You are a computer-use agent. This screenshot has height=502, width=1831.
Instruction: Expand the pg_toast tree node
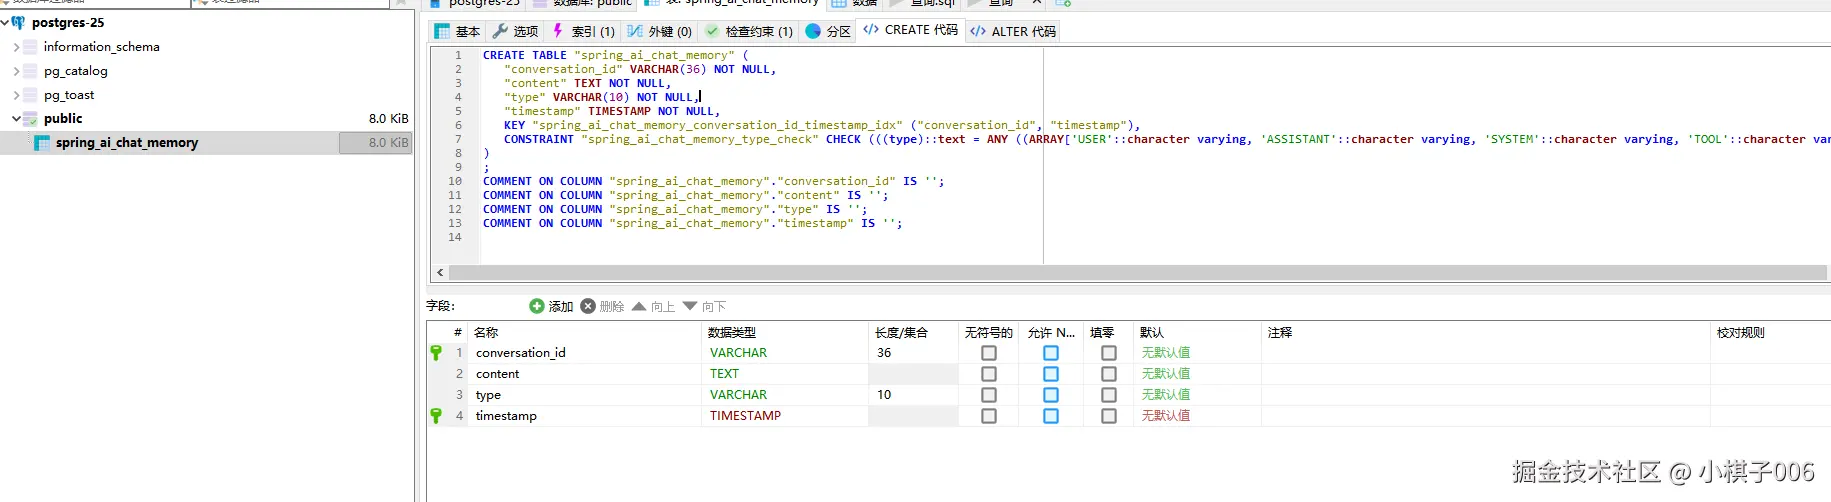(16, 95)
